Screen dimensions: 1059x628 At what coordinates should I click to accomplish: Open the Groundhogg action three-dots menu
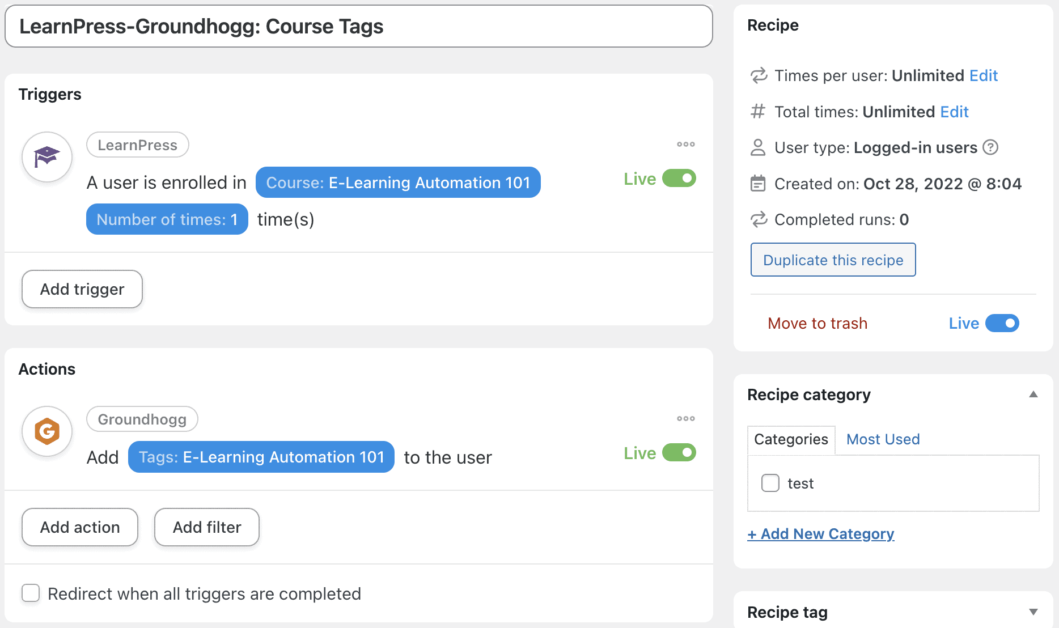tap(686, 419)
